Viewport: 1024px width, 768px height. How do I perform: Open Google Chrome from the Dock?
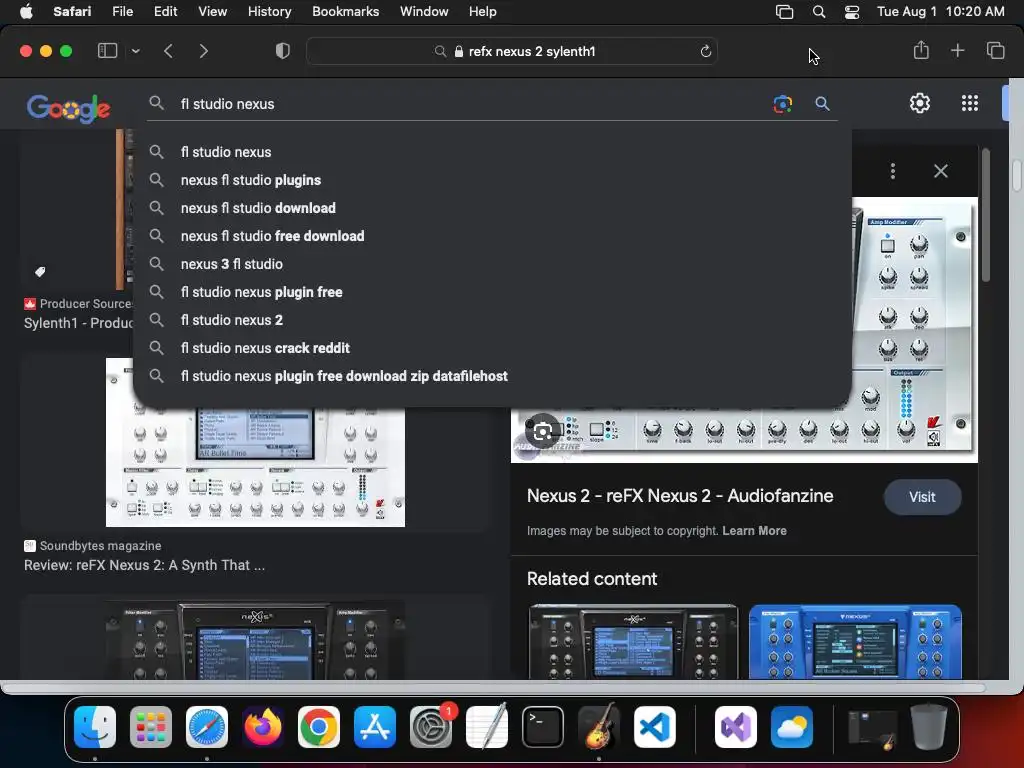point(319,727)
